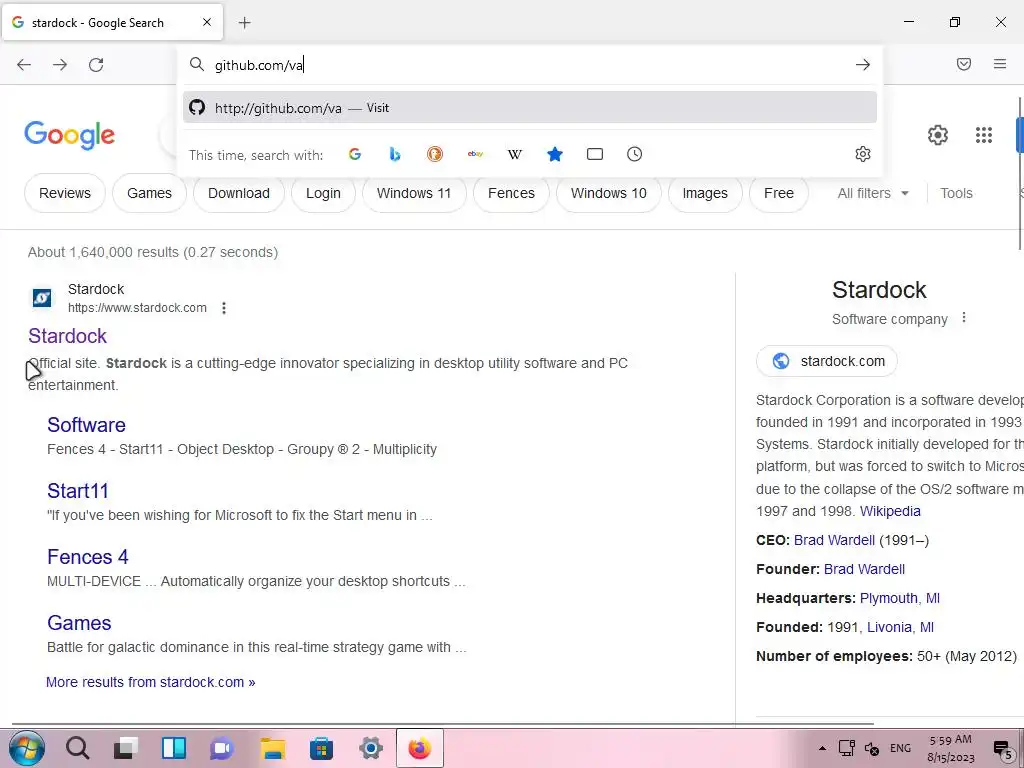Viewport: 1024px width, 768px height.
Task: Open the Software sitelink
Action: point(86,424)
